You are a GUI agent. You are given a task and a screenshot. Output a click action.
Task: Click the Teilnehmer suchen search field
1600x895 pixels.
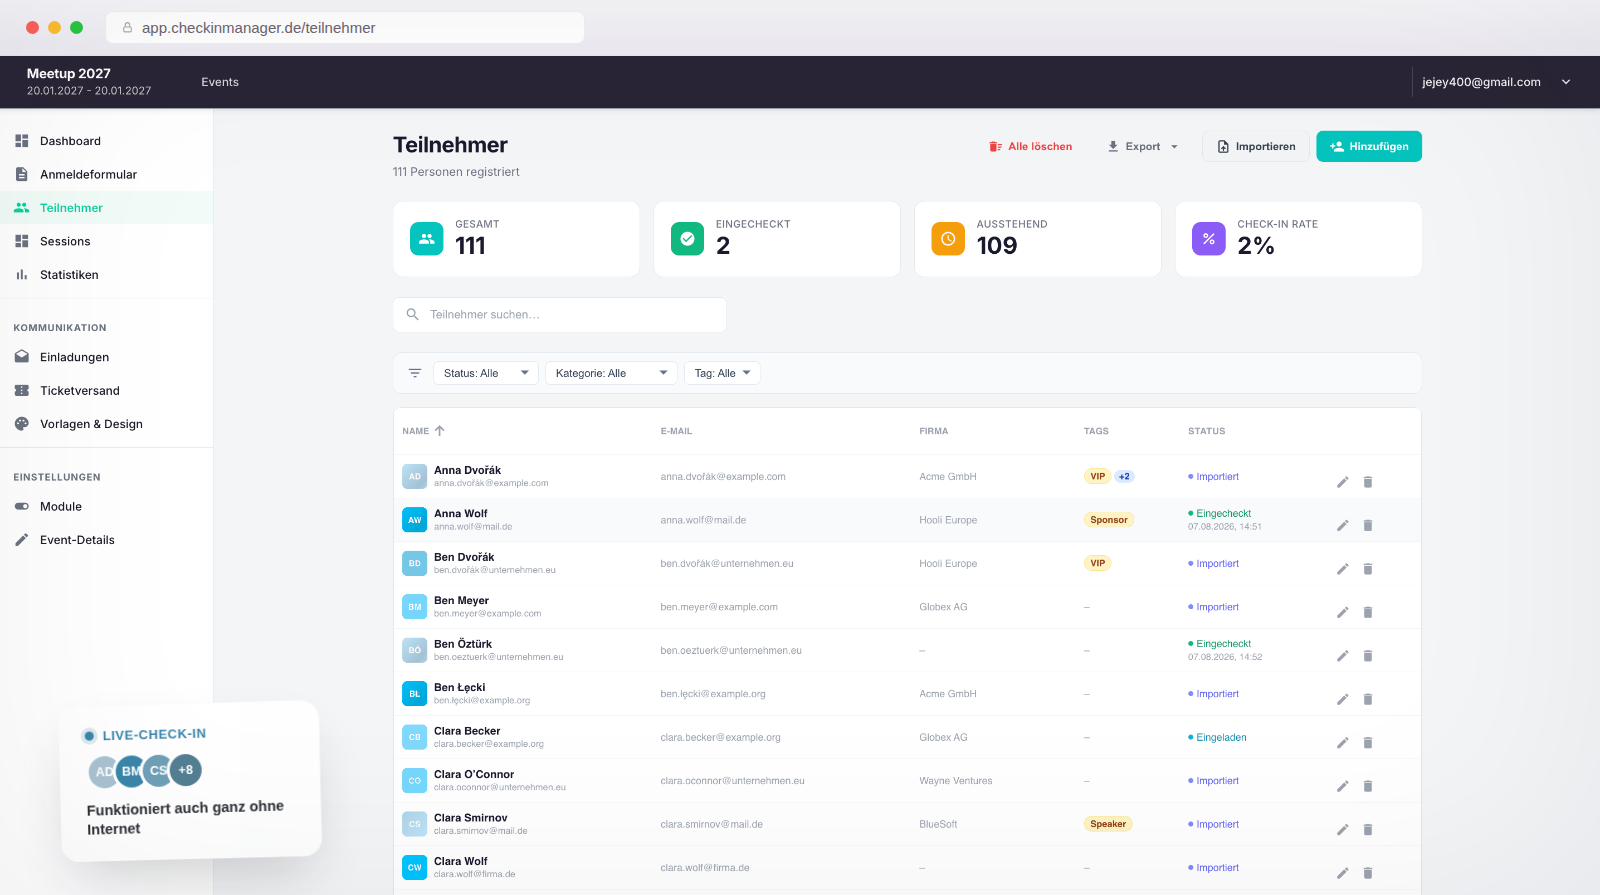[x=560, y=315]
